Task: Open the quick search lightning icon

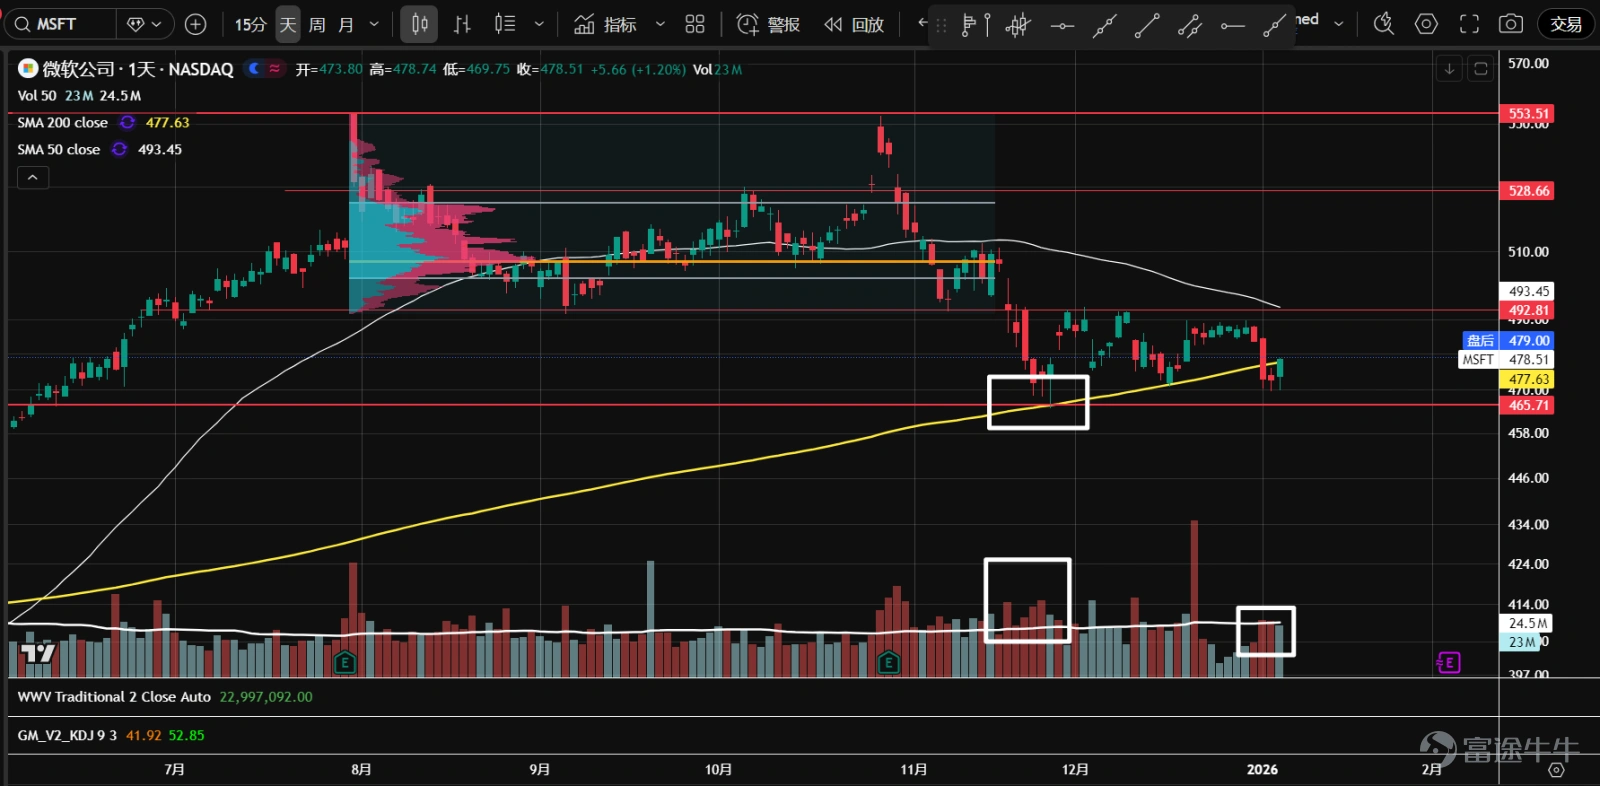Action: [x=1383, y=24]
